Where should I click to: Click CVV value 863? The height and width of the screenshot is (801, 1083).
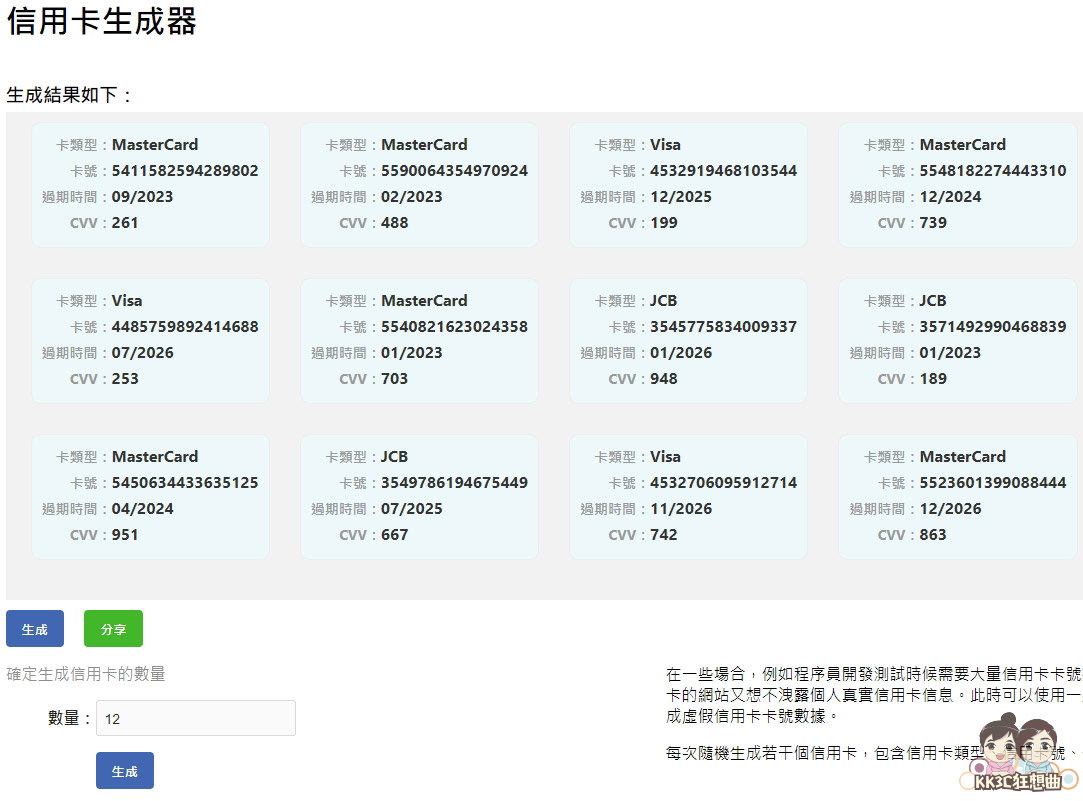[x=933, y=535]
